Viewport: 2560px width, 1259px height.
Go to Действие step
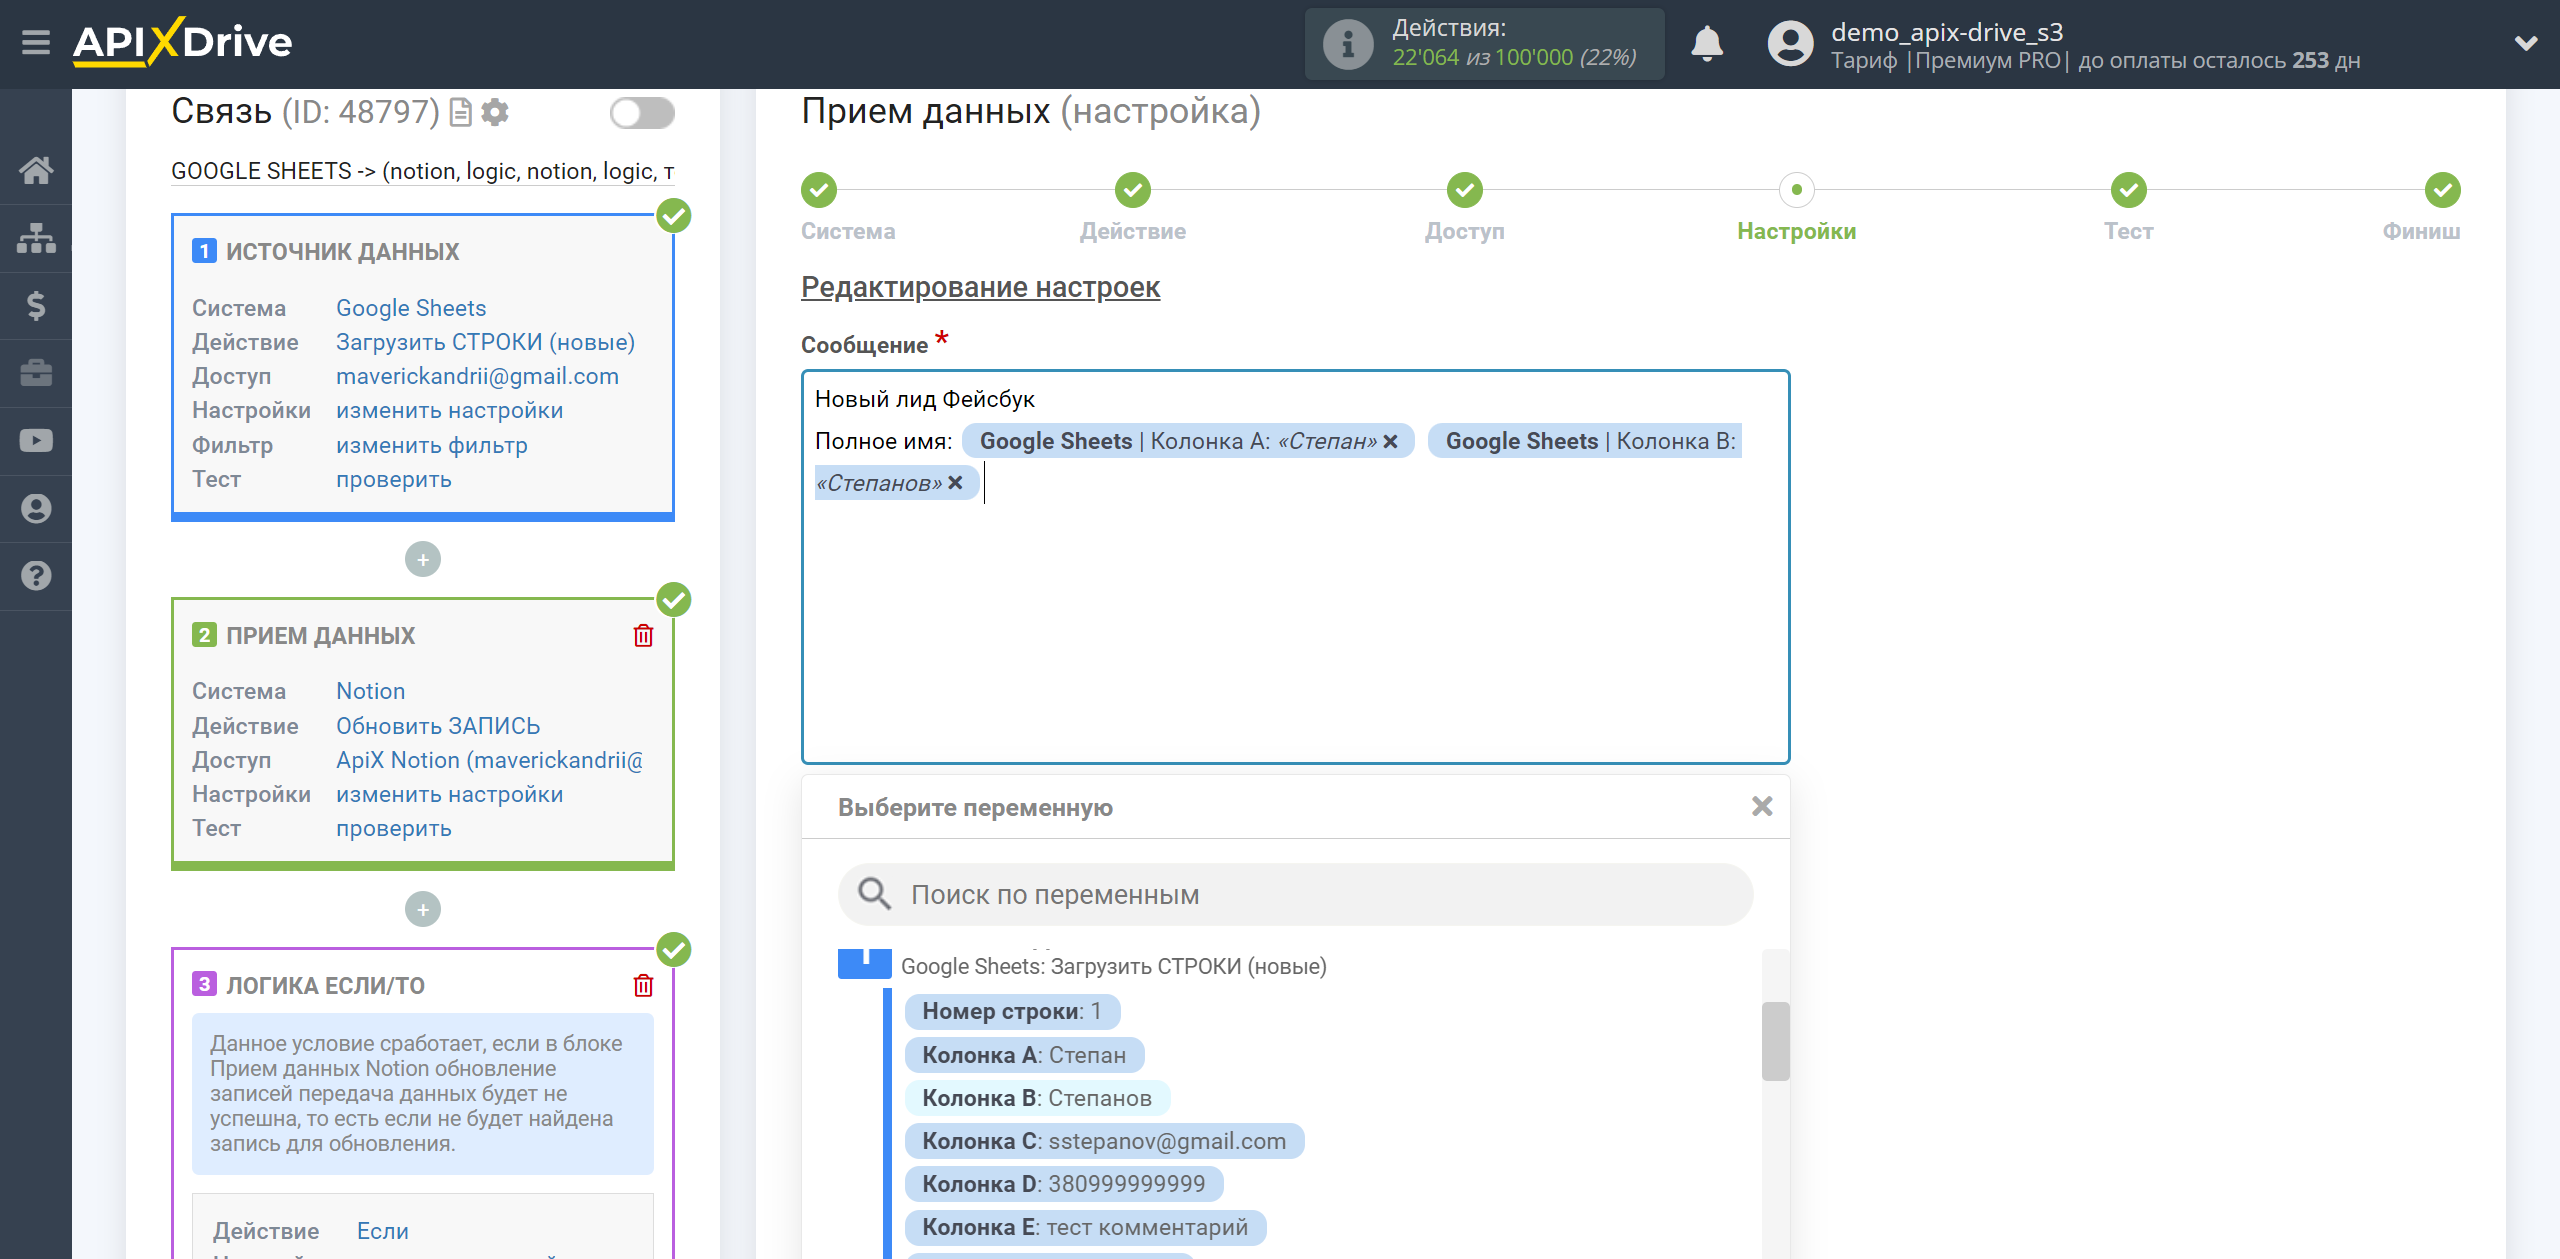coord(1133,190)
